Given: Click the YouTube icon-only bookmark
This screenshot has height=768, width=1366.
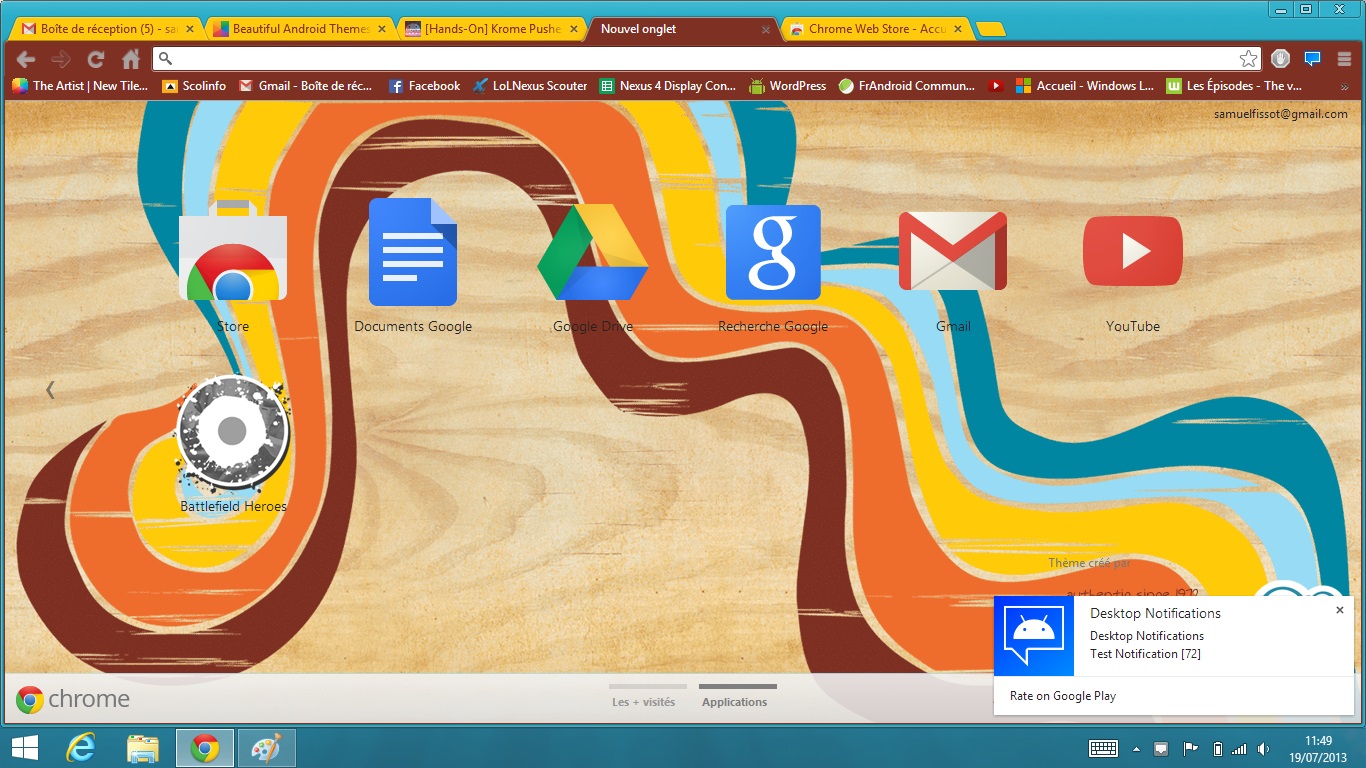Looking at the screenshot, I should 995,86.
